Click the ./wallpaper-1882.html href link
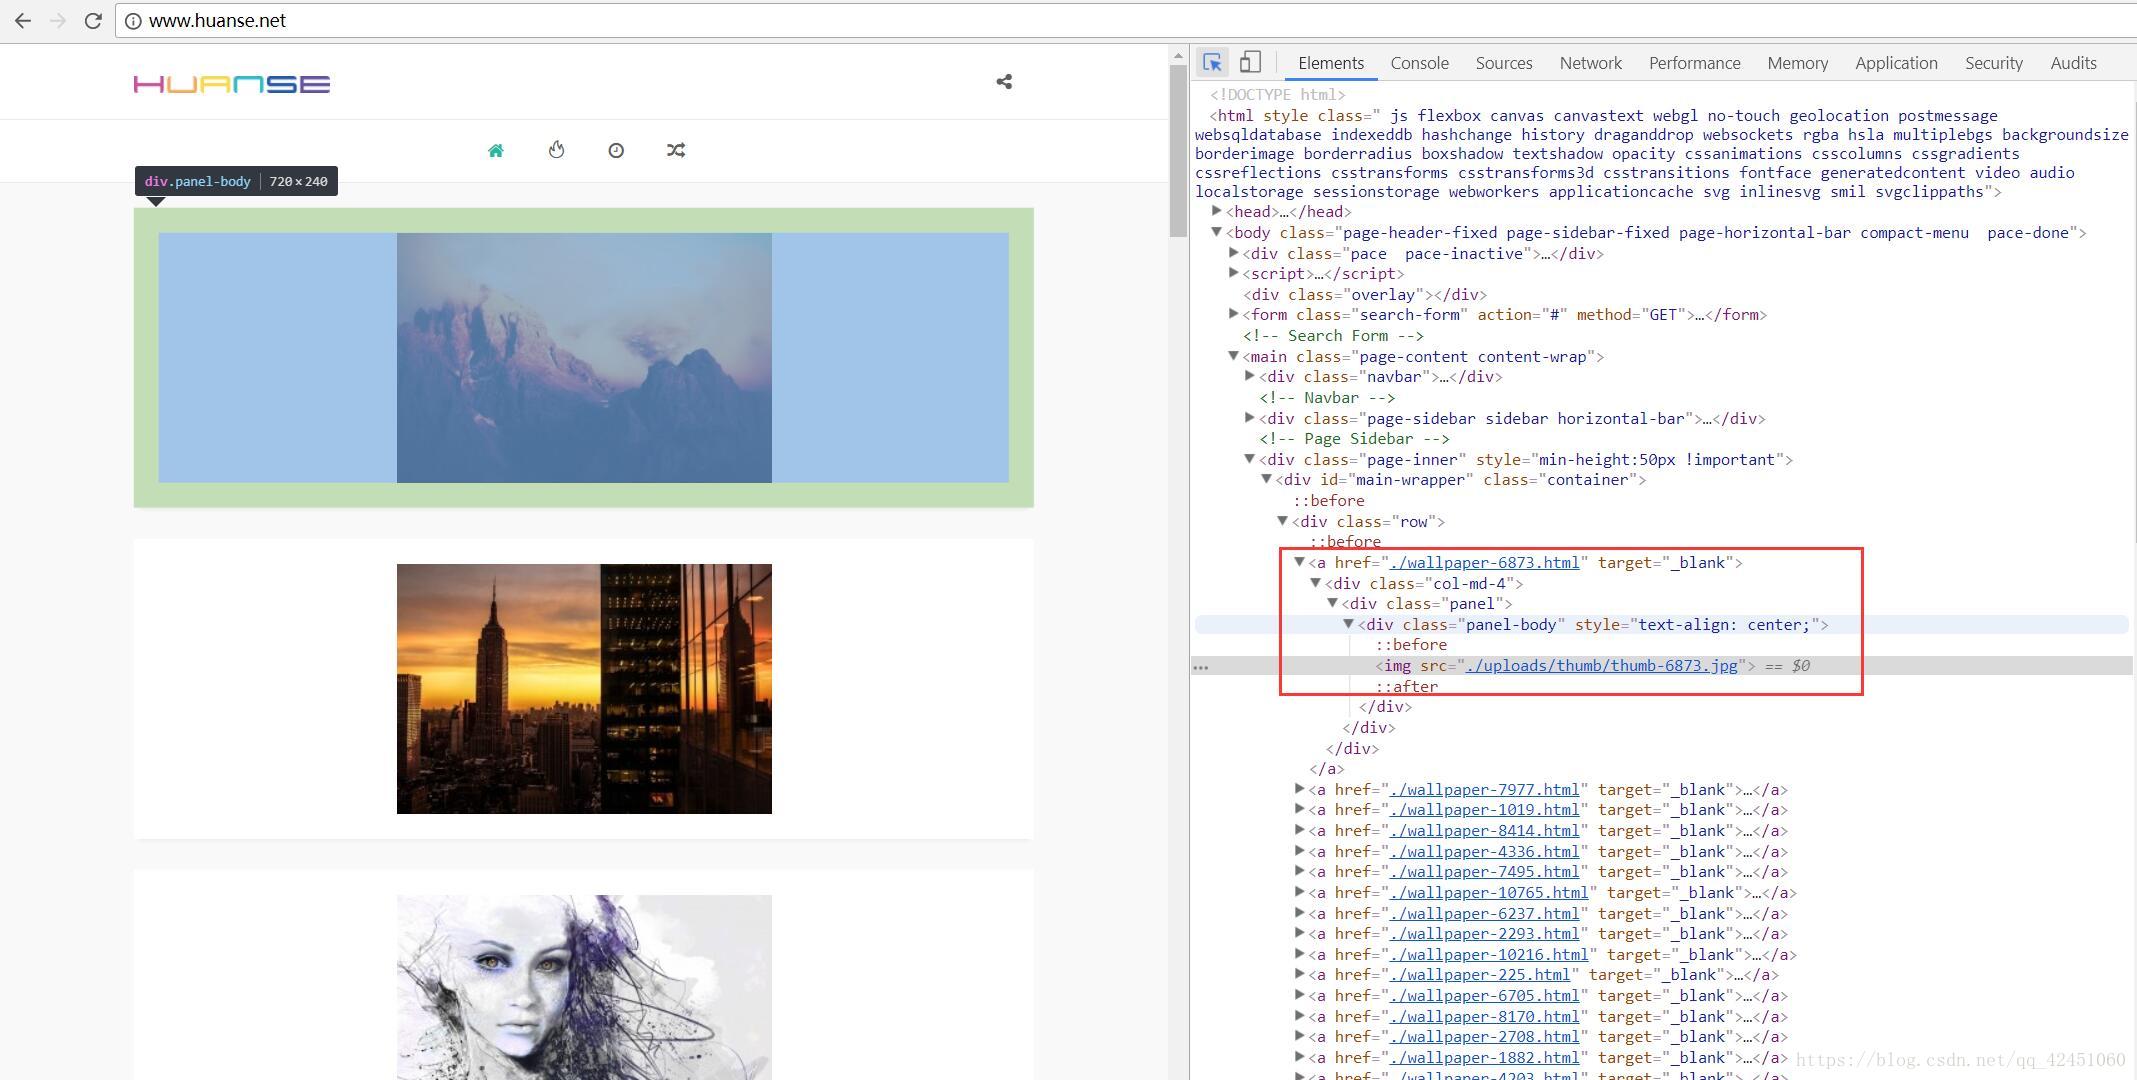Image resolution: width=2137 pixels, height=1080 pixels. tap(1485, 1058)
